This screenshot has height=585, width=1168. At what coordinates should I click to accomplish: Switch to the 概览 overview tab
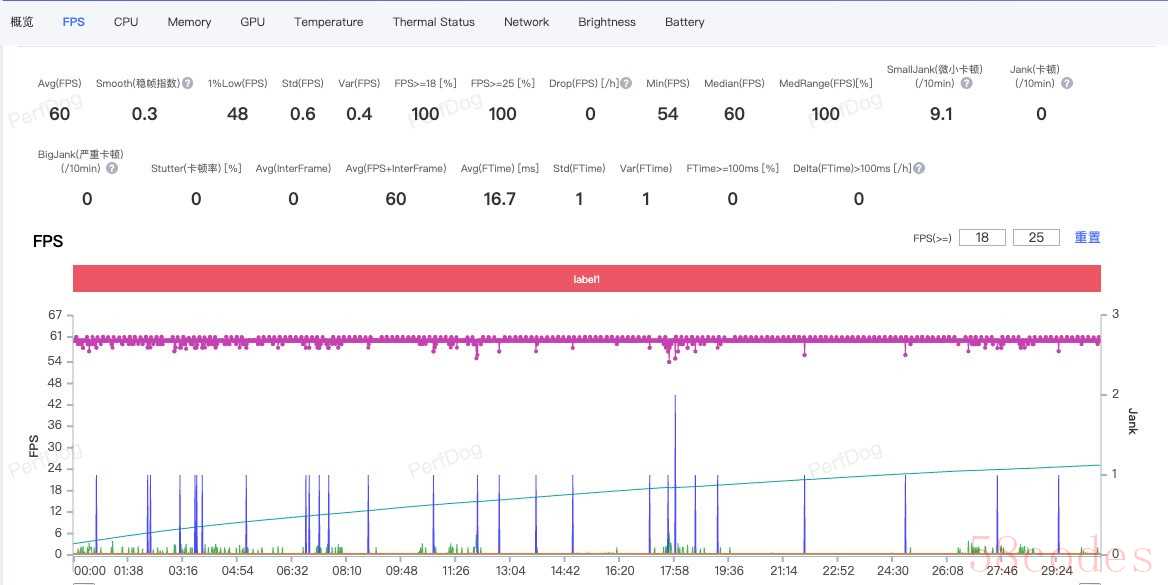pos(22,22)
